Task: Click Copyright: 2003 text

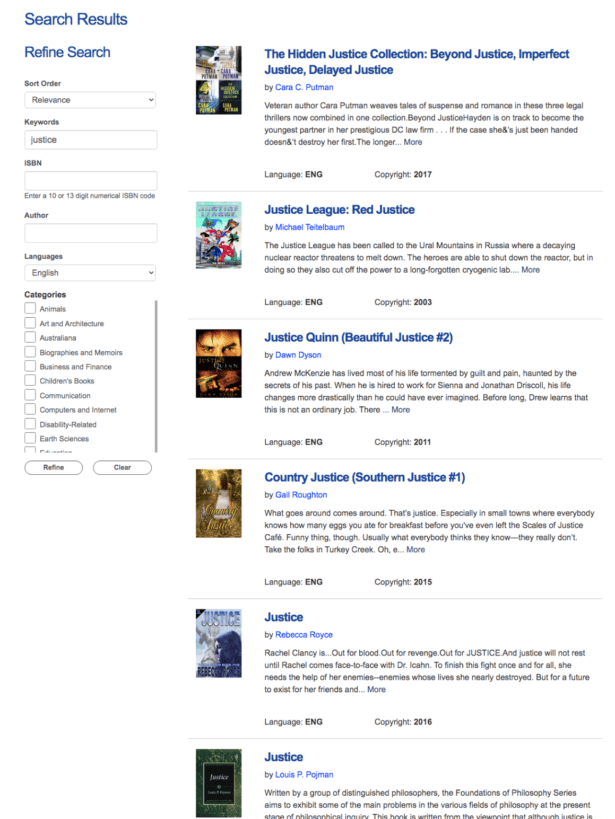Action: tap(403, 302)
